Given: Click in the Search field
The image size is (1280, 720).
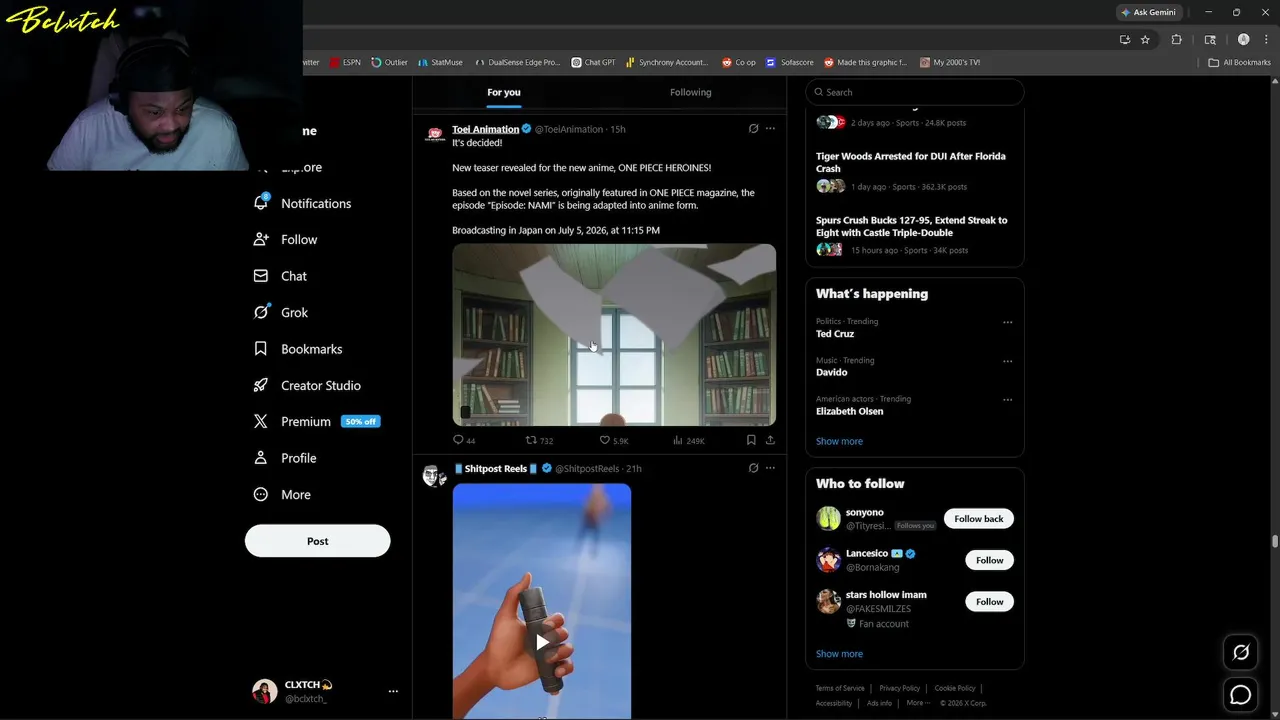Looking at the screenshot, I should pos(915,92).
